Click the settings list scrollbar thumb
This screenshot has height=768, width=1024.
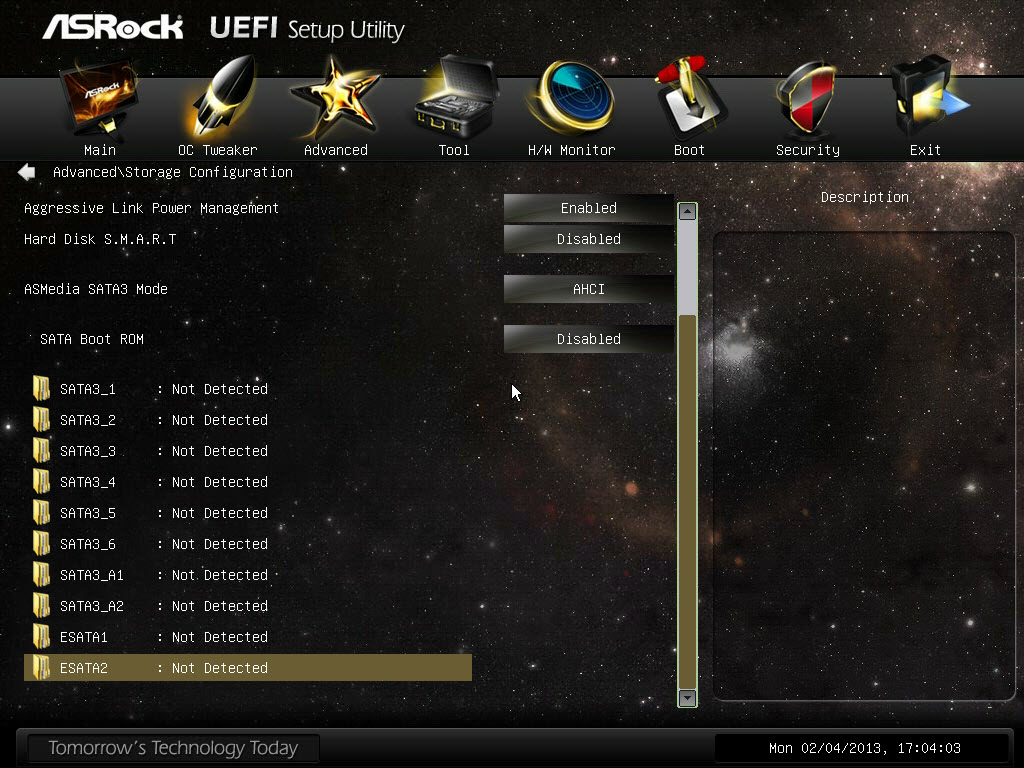point(687,502)
